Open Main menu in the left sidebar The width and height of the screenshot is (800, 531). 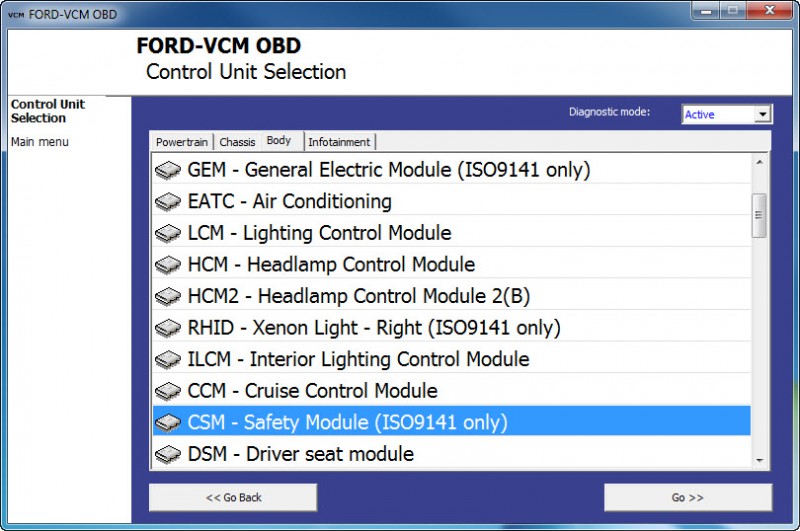[x=40, y=142]
